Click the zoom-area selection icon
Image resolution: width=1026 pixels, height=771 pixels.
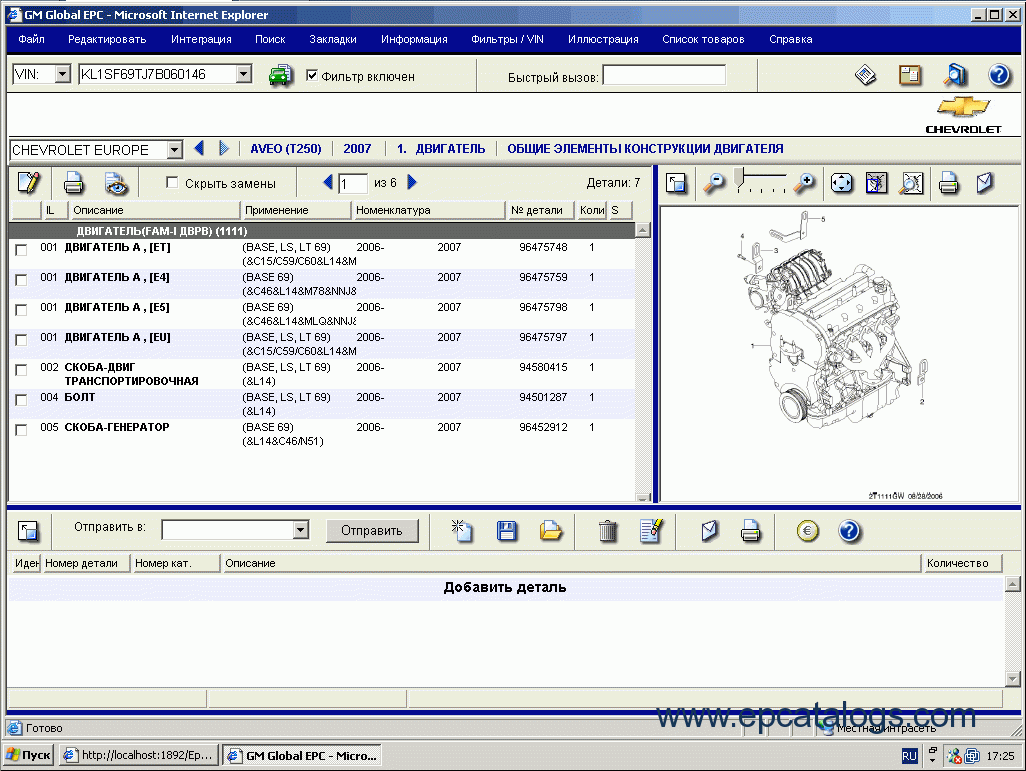point(877,183)
